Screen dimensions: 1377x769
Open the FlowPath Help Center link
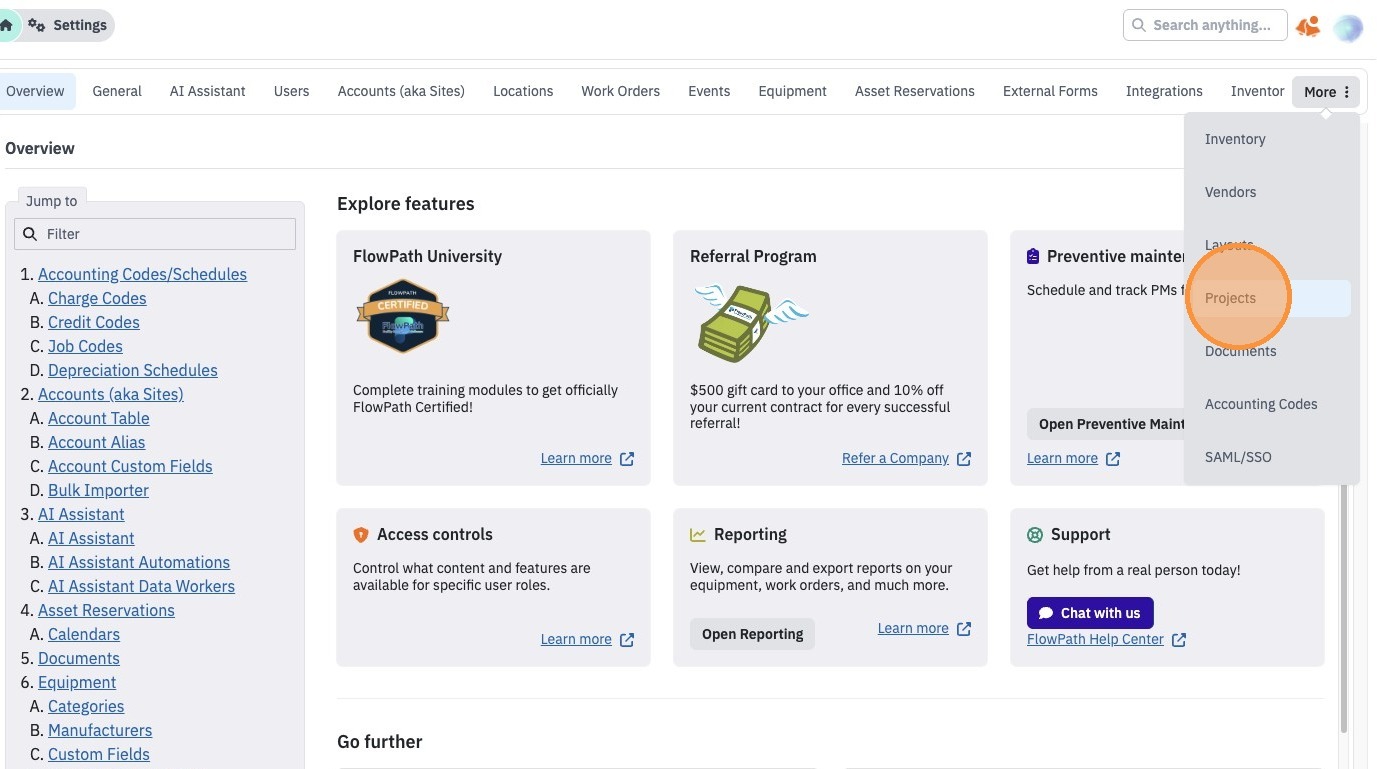coord(1095,639)
